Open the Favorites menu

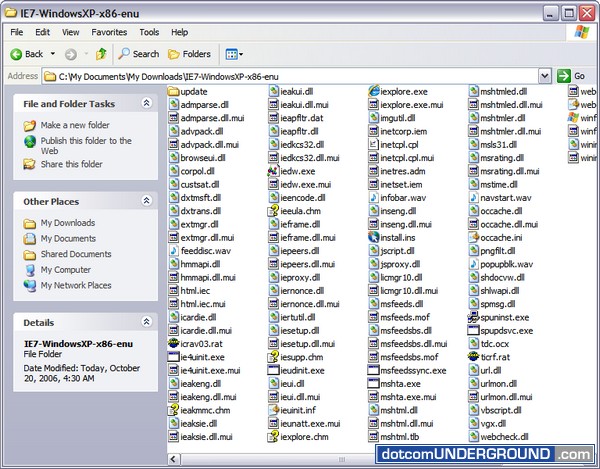(x=109, y=32)
